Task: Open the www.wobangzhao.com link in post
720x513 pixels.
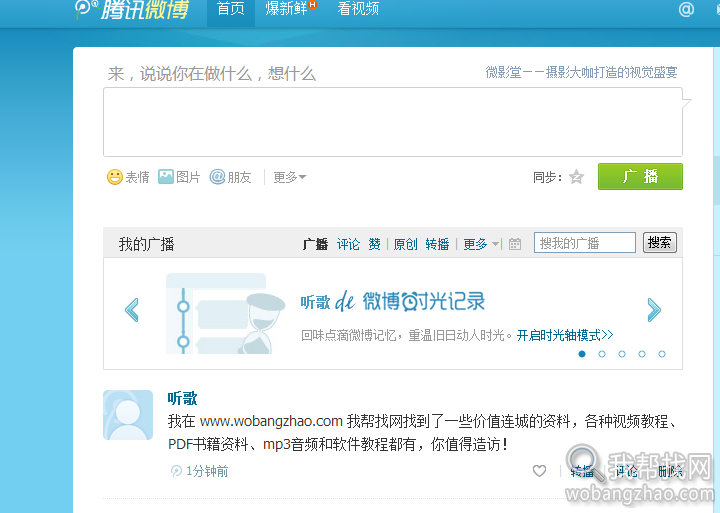Action: (x=271, y=421)
